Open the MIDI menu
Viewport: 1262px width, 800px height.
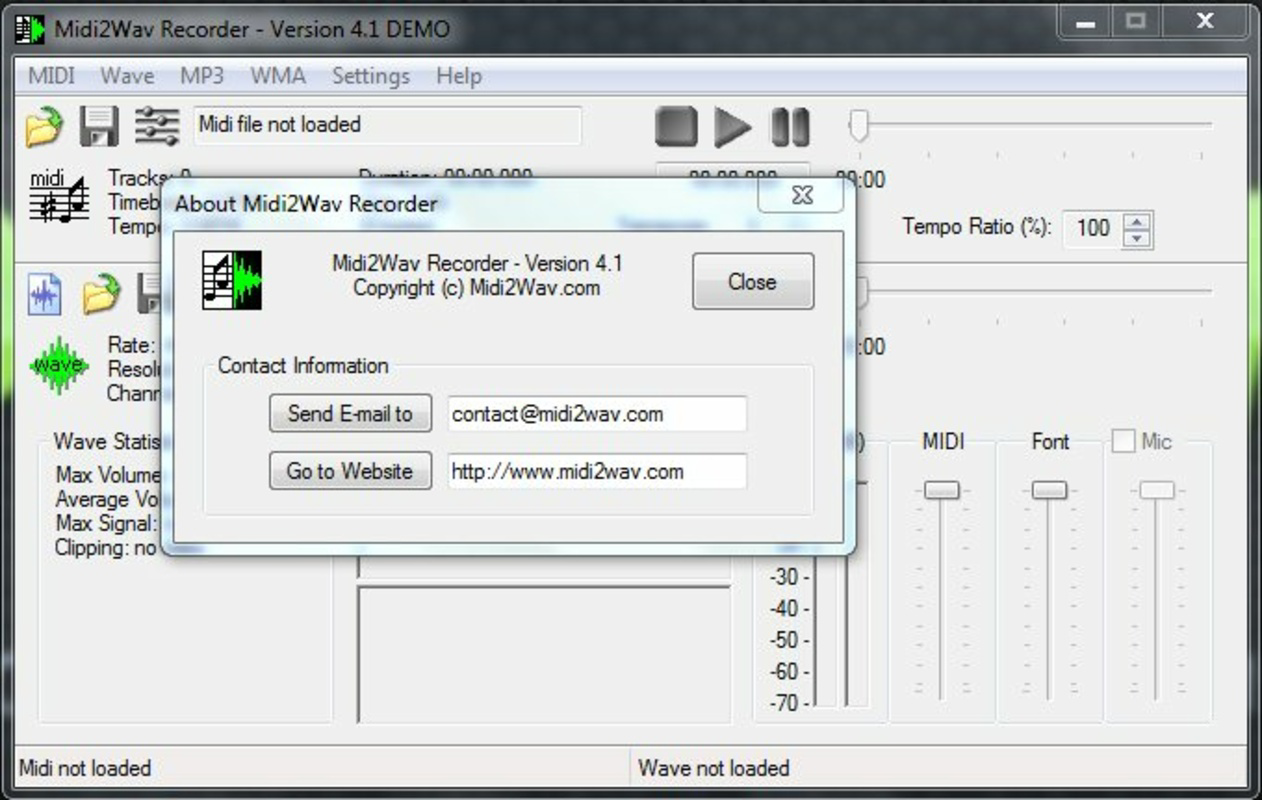[x=51, y=76]
